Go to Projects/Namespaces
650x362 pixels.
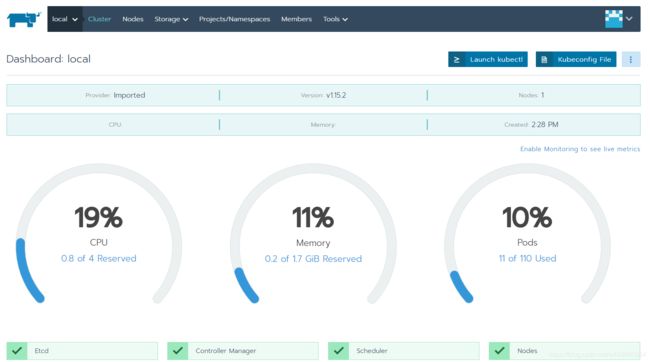pyautogui.click(x=234, y=19)
